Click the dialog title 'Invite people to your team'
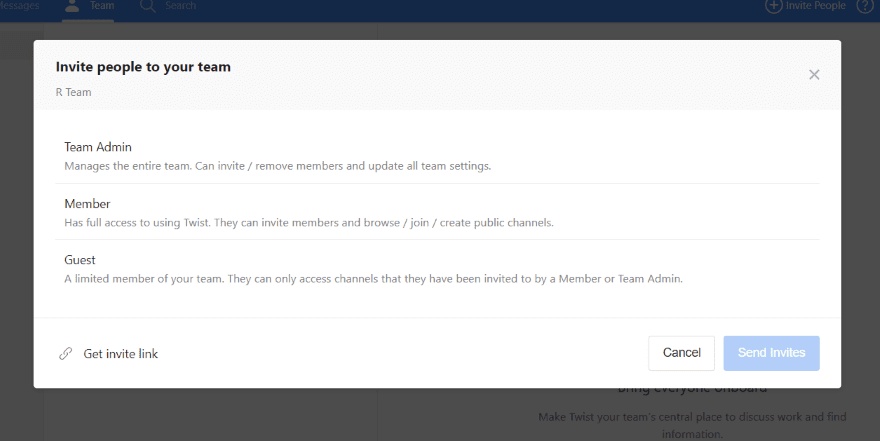Viewport: 880px width, 441px height. pyautogui.click(x=143, y=67)
